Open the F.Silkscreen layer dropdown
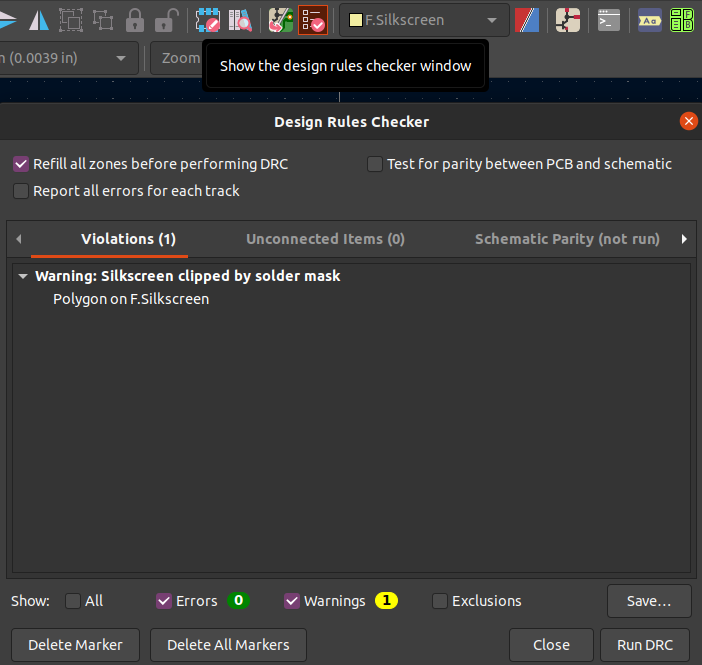This screenshot has width=702, height=665. [x=424, y=20]
